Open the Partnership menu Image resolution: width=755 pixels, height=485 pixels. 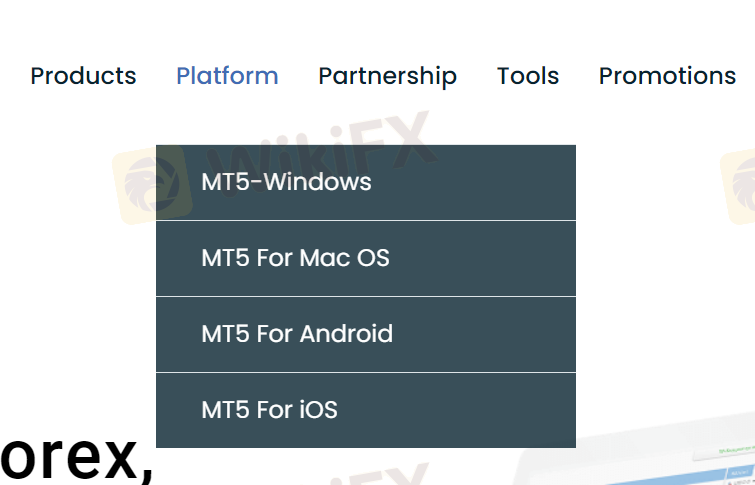tap(387, 76)
